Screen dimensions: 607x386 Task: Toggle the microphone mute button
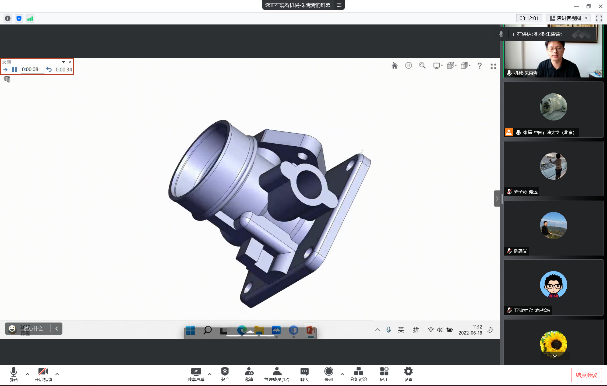(x=14, y=374)
